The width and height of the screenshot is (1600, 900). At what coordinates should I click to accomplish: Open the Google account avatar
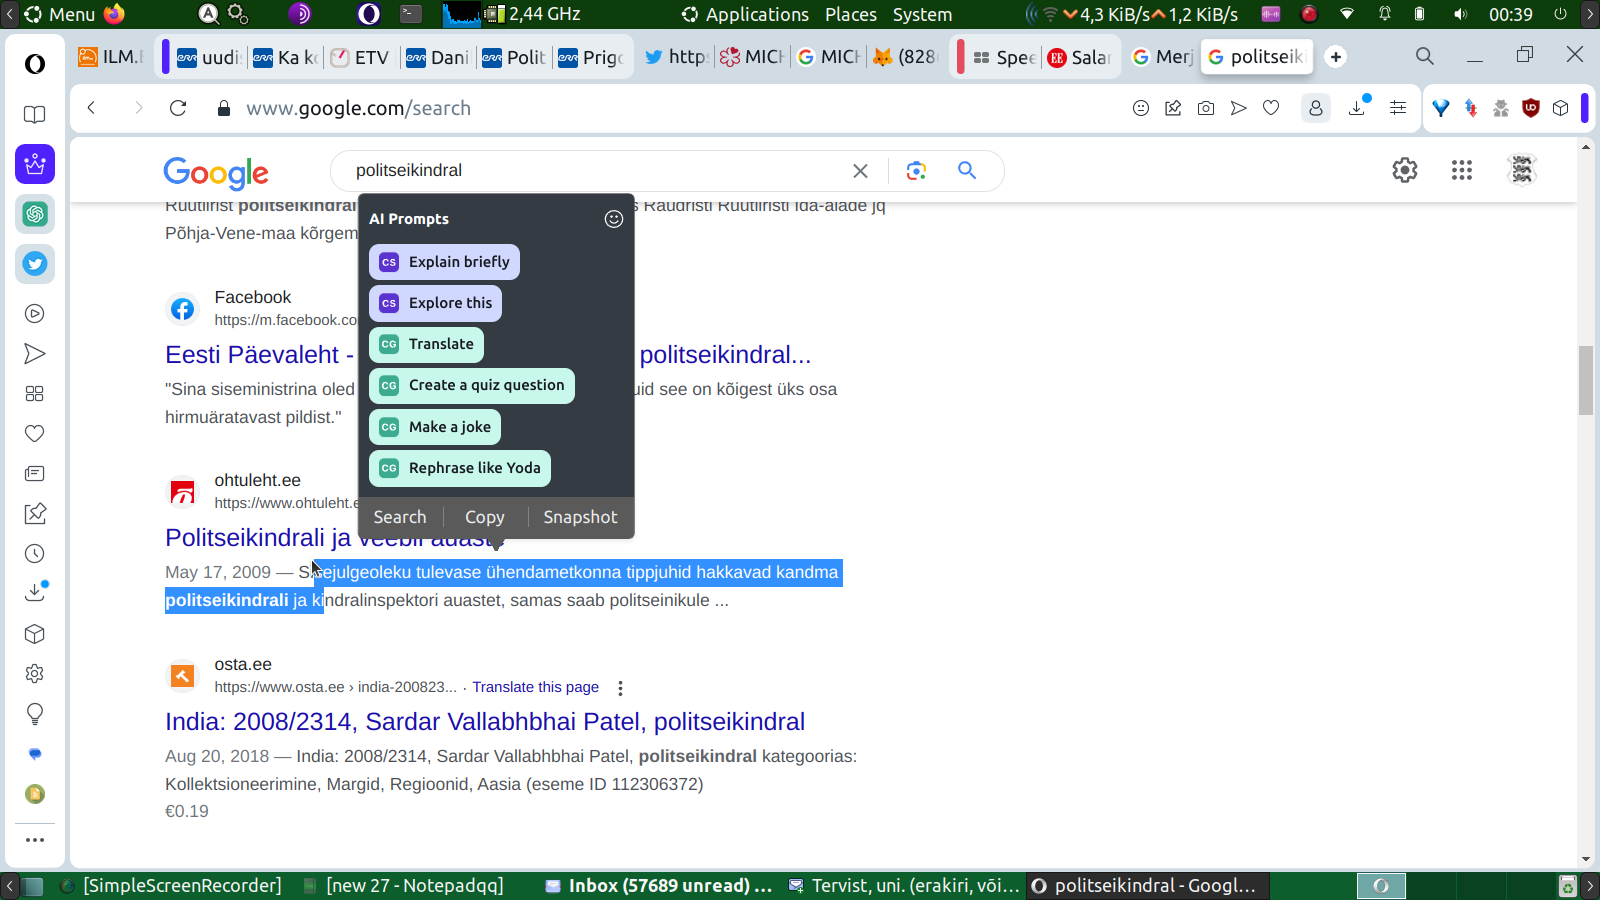(1522, 170)
